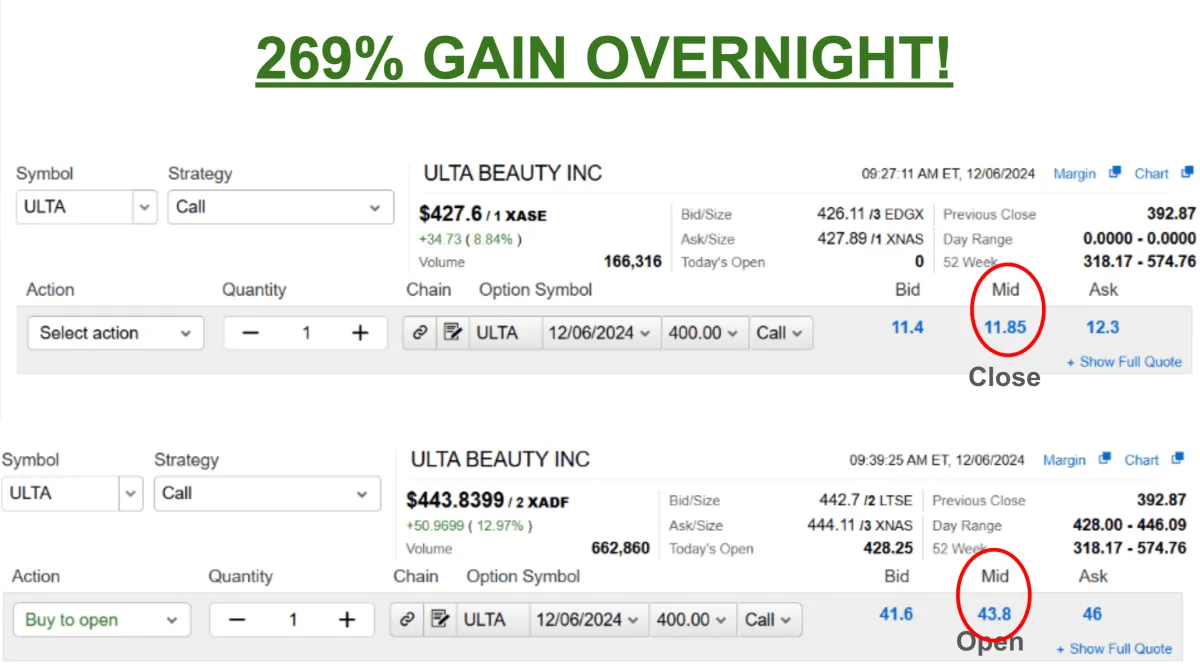Open bottom 12/06/2024 expiration dropdown
The width and height of the screenshot is (1200, 664).
point(589,620)
